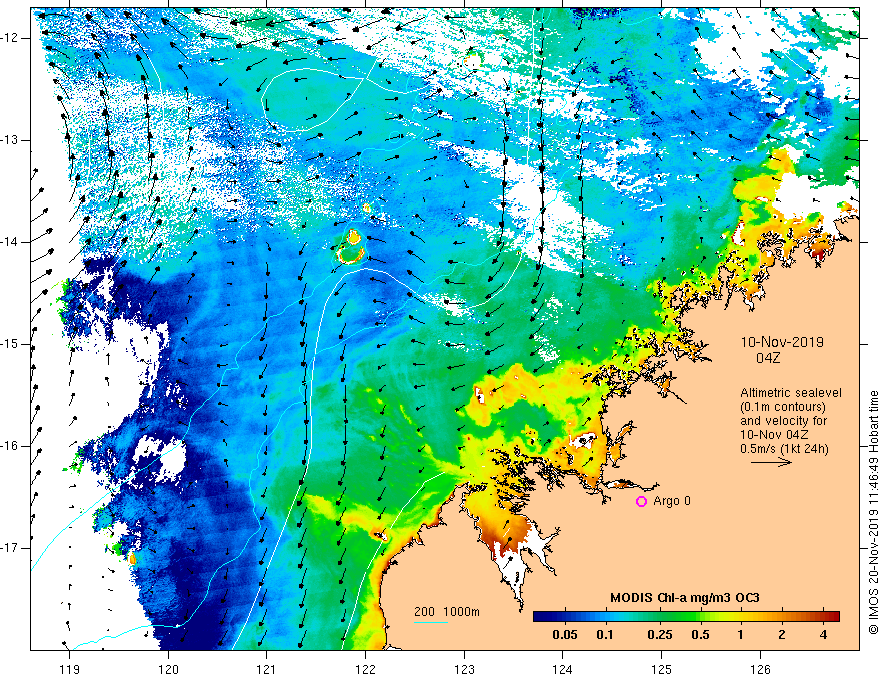This screenshot has width=880, height=680.
Task: Click the magenta Argo 0 circle marker
Action: point(641,502)
